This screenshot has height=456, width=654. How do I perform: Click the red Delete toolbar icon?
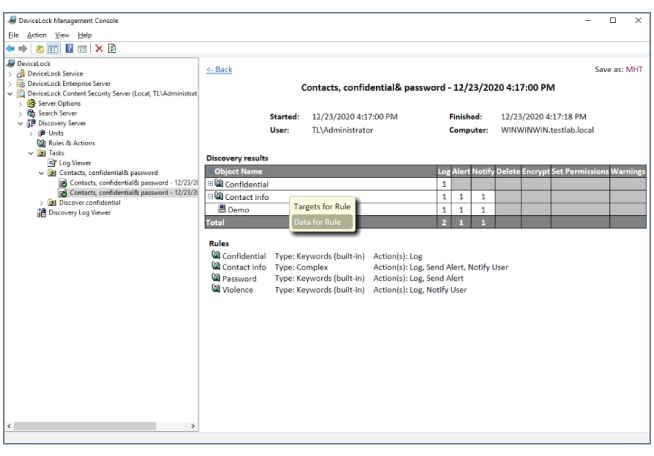98,48
